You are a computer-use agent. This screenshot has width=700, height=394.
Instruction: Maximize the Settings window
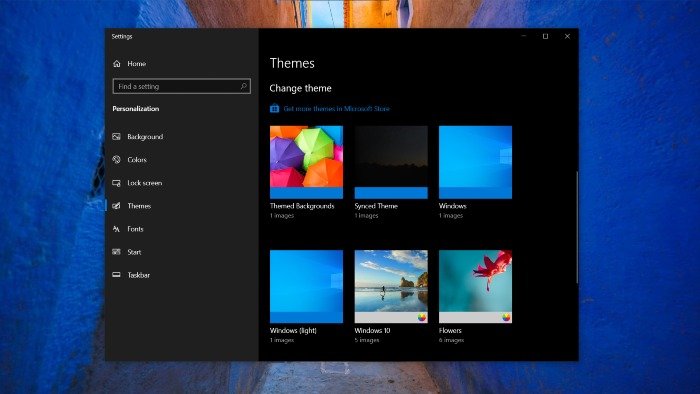pyautogui.click(x=545, y=37)
